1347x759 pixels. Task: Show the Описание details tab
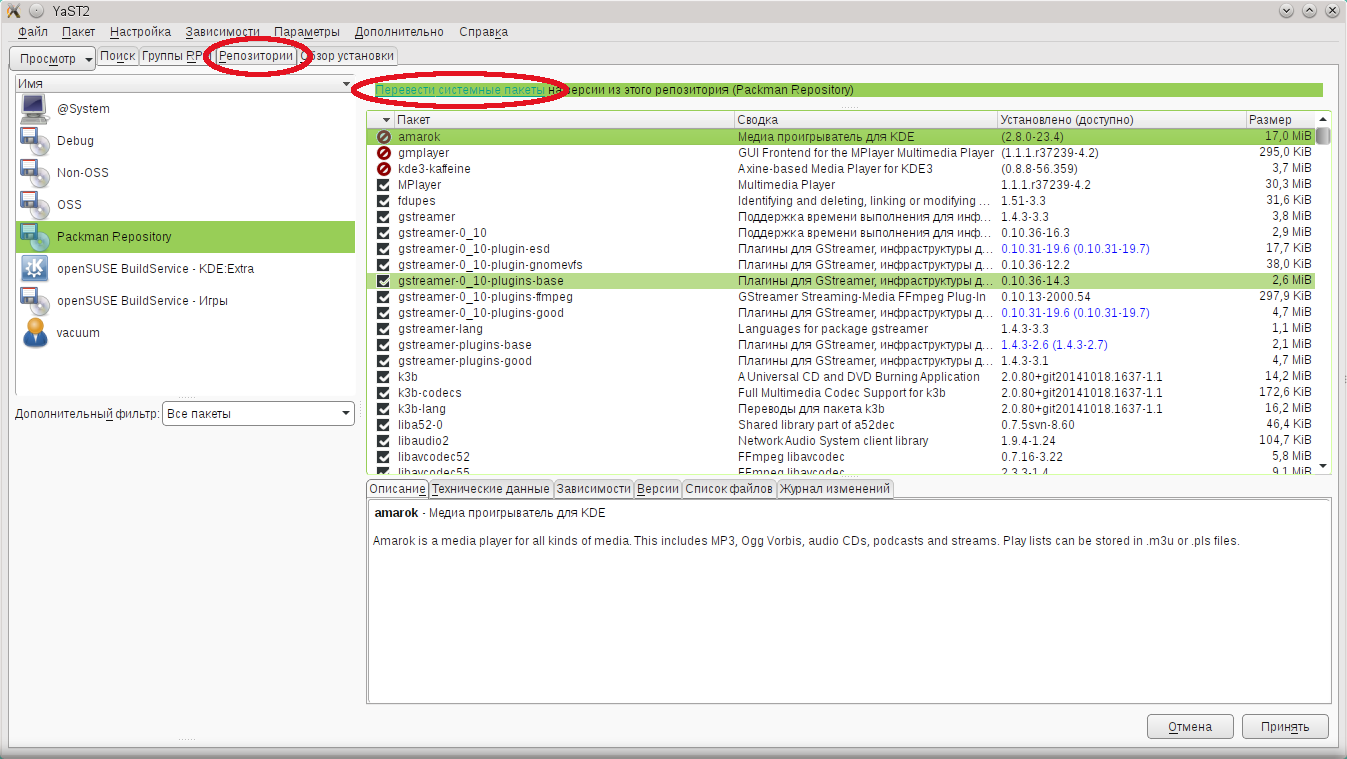pos(397,489)
